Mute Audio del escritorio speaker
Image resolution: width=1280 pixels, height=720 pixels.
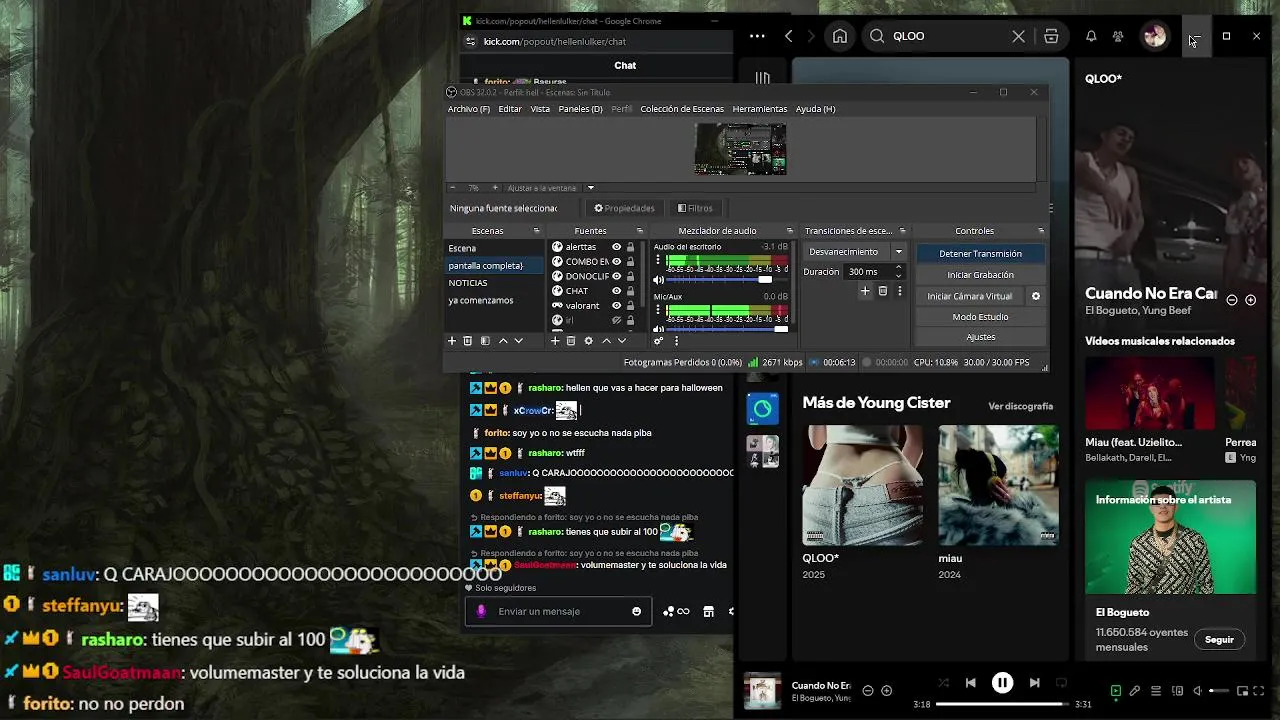click(658, 280)
